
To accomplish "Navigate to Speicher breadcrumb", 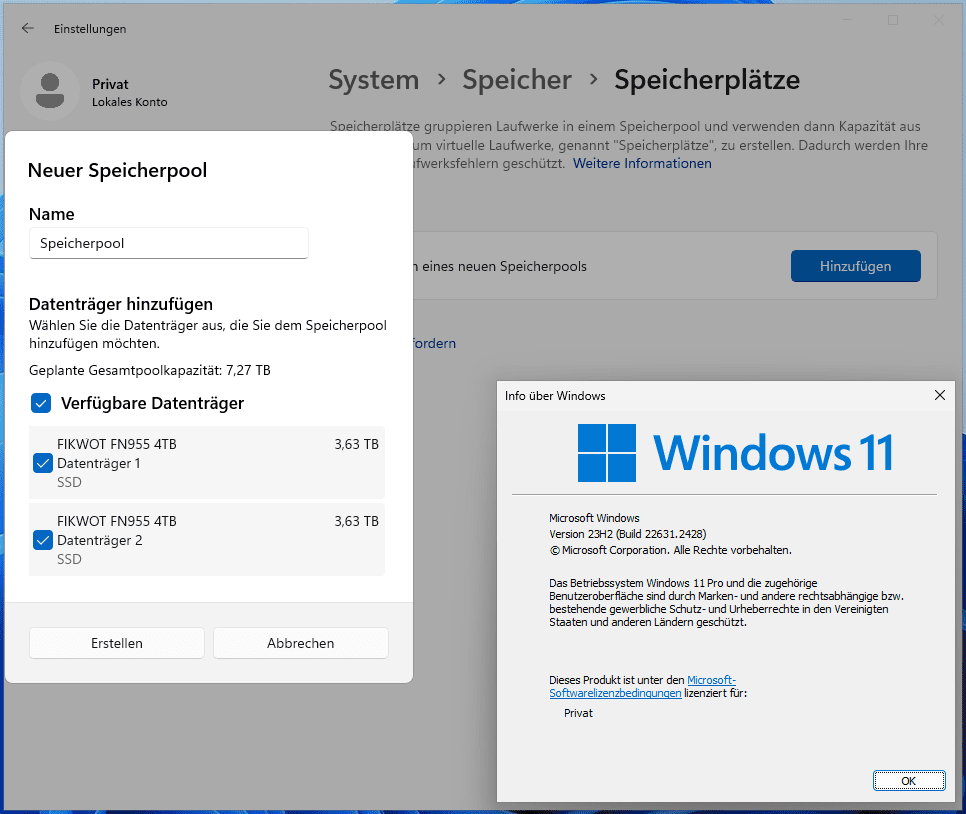I will click(517, 80).
